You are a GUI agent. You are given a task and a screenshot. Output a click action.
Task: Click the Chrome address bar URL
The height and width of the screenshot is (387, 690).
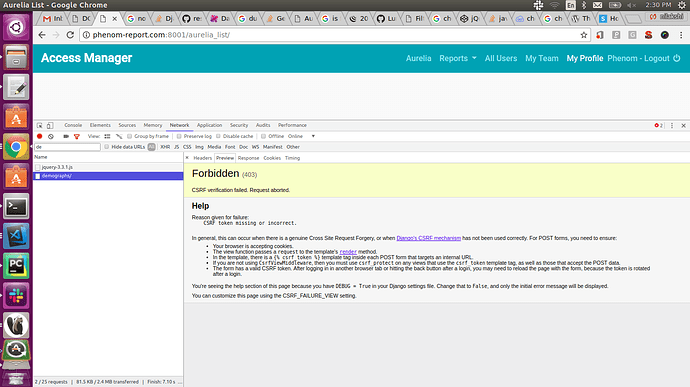click(334, 35)
